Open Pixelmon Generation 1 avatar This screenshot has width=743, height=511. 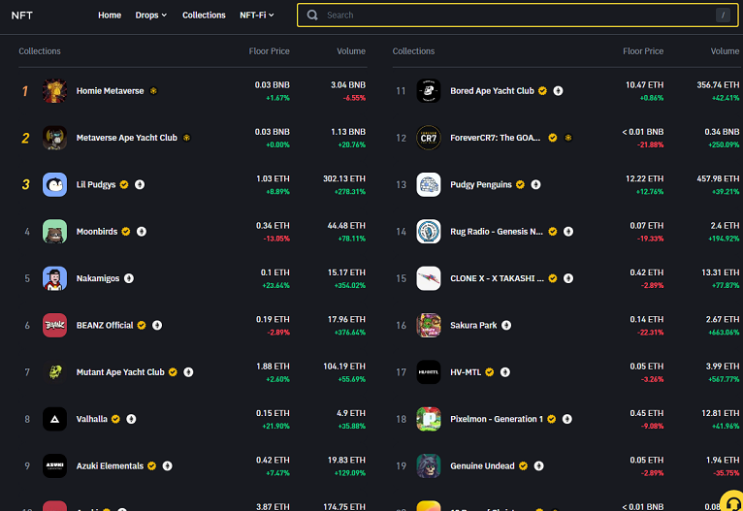pos(428,419)
